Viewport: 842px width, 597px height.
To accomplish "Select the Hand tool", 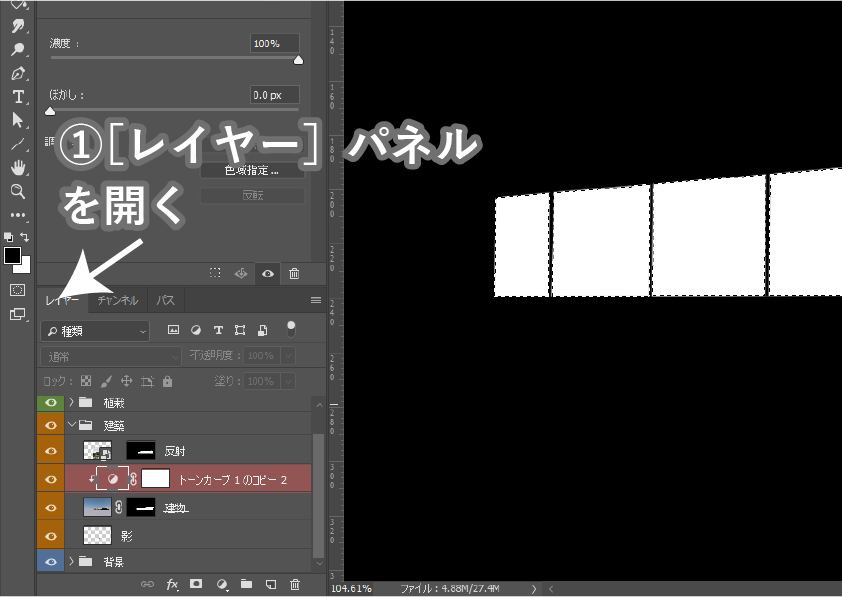I will [18, 168].
